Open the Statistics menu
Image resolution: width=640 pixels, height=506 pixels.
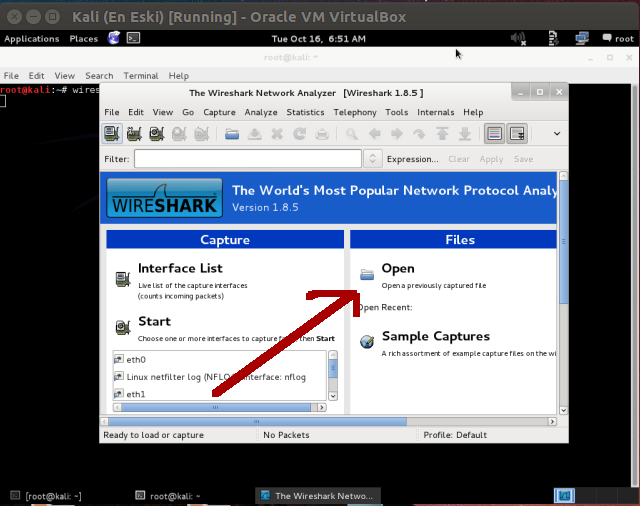305,112
